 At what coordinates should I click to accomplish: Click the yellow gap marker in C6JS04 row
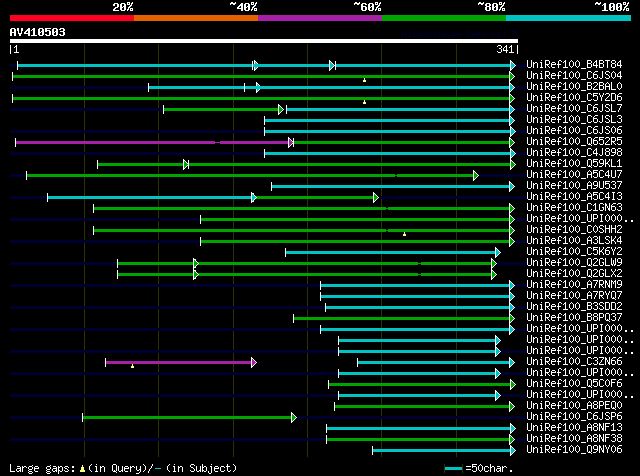[x=364, y=80]
